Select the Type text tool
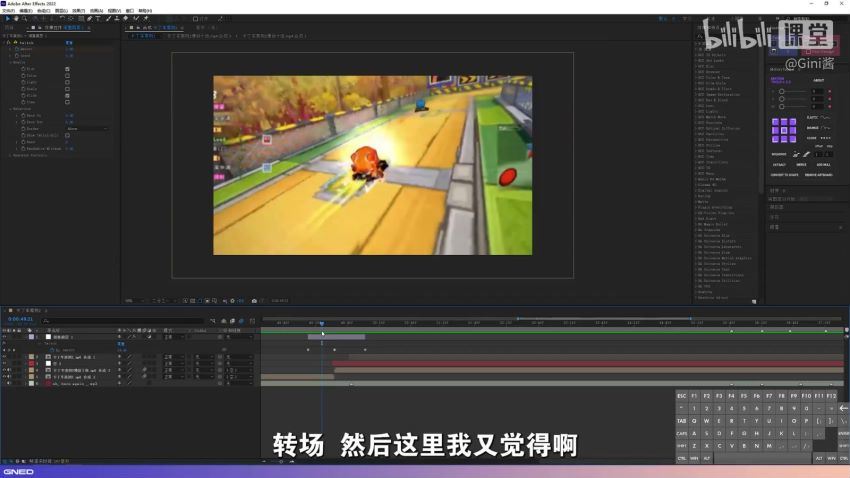The width and height of the screenshot is (850, 478). coord(98,18)
